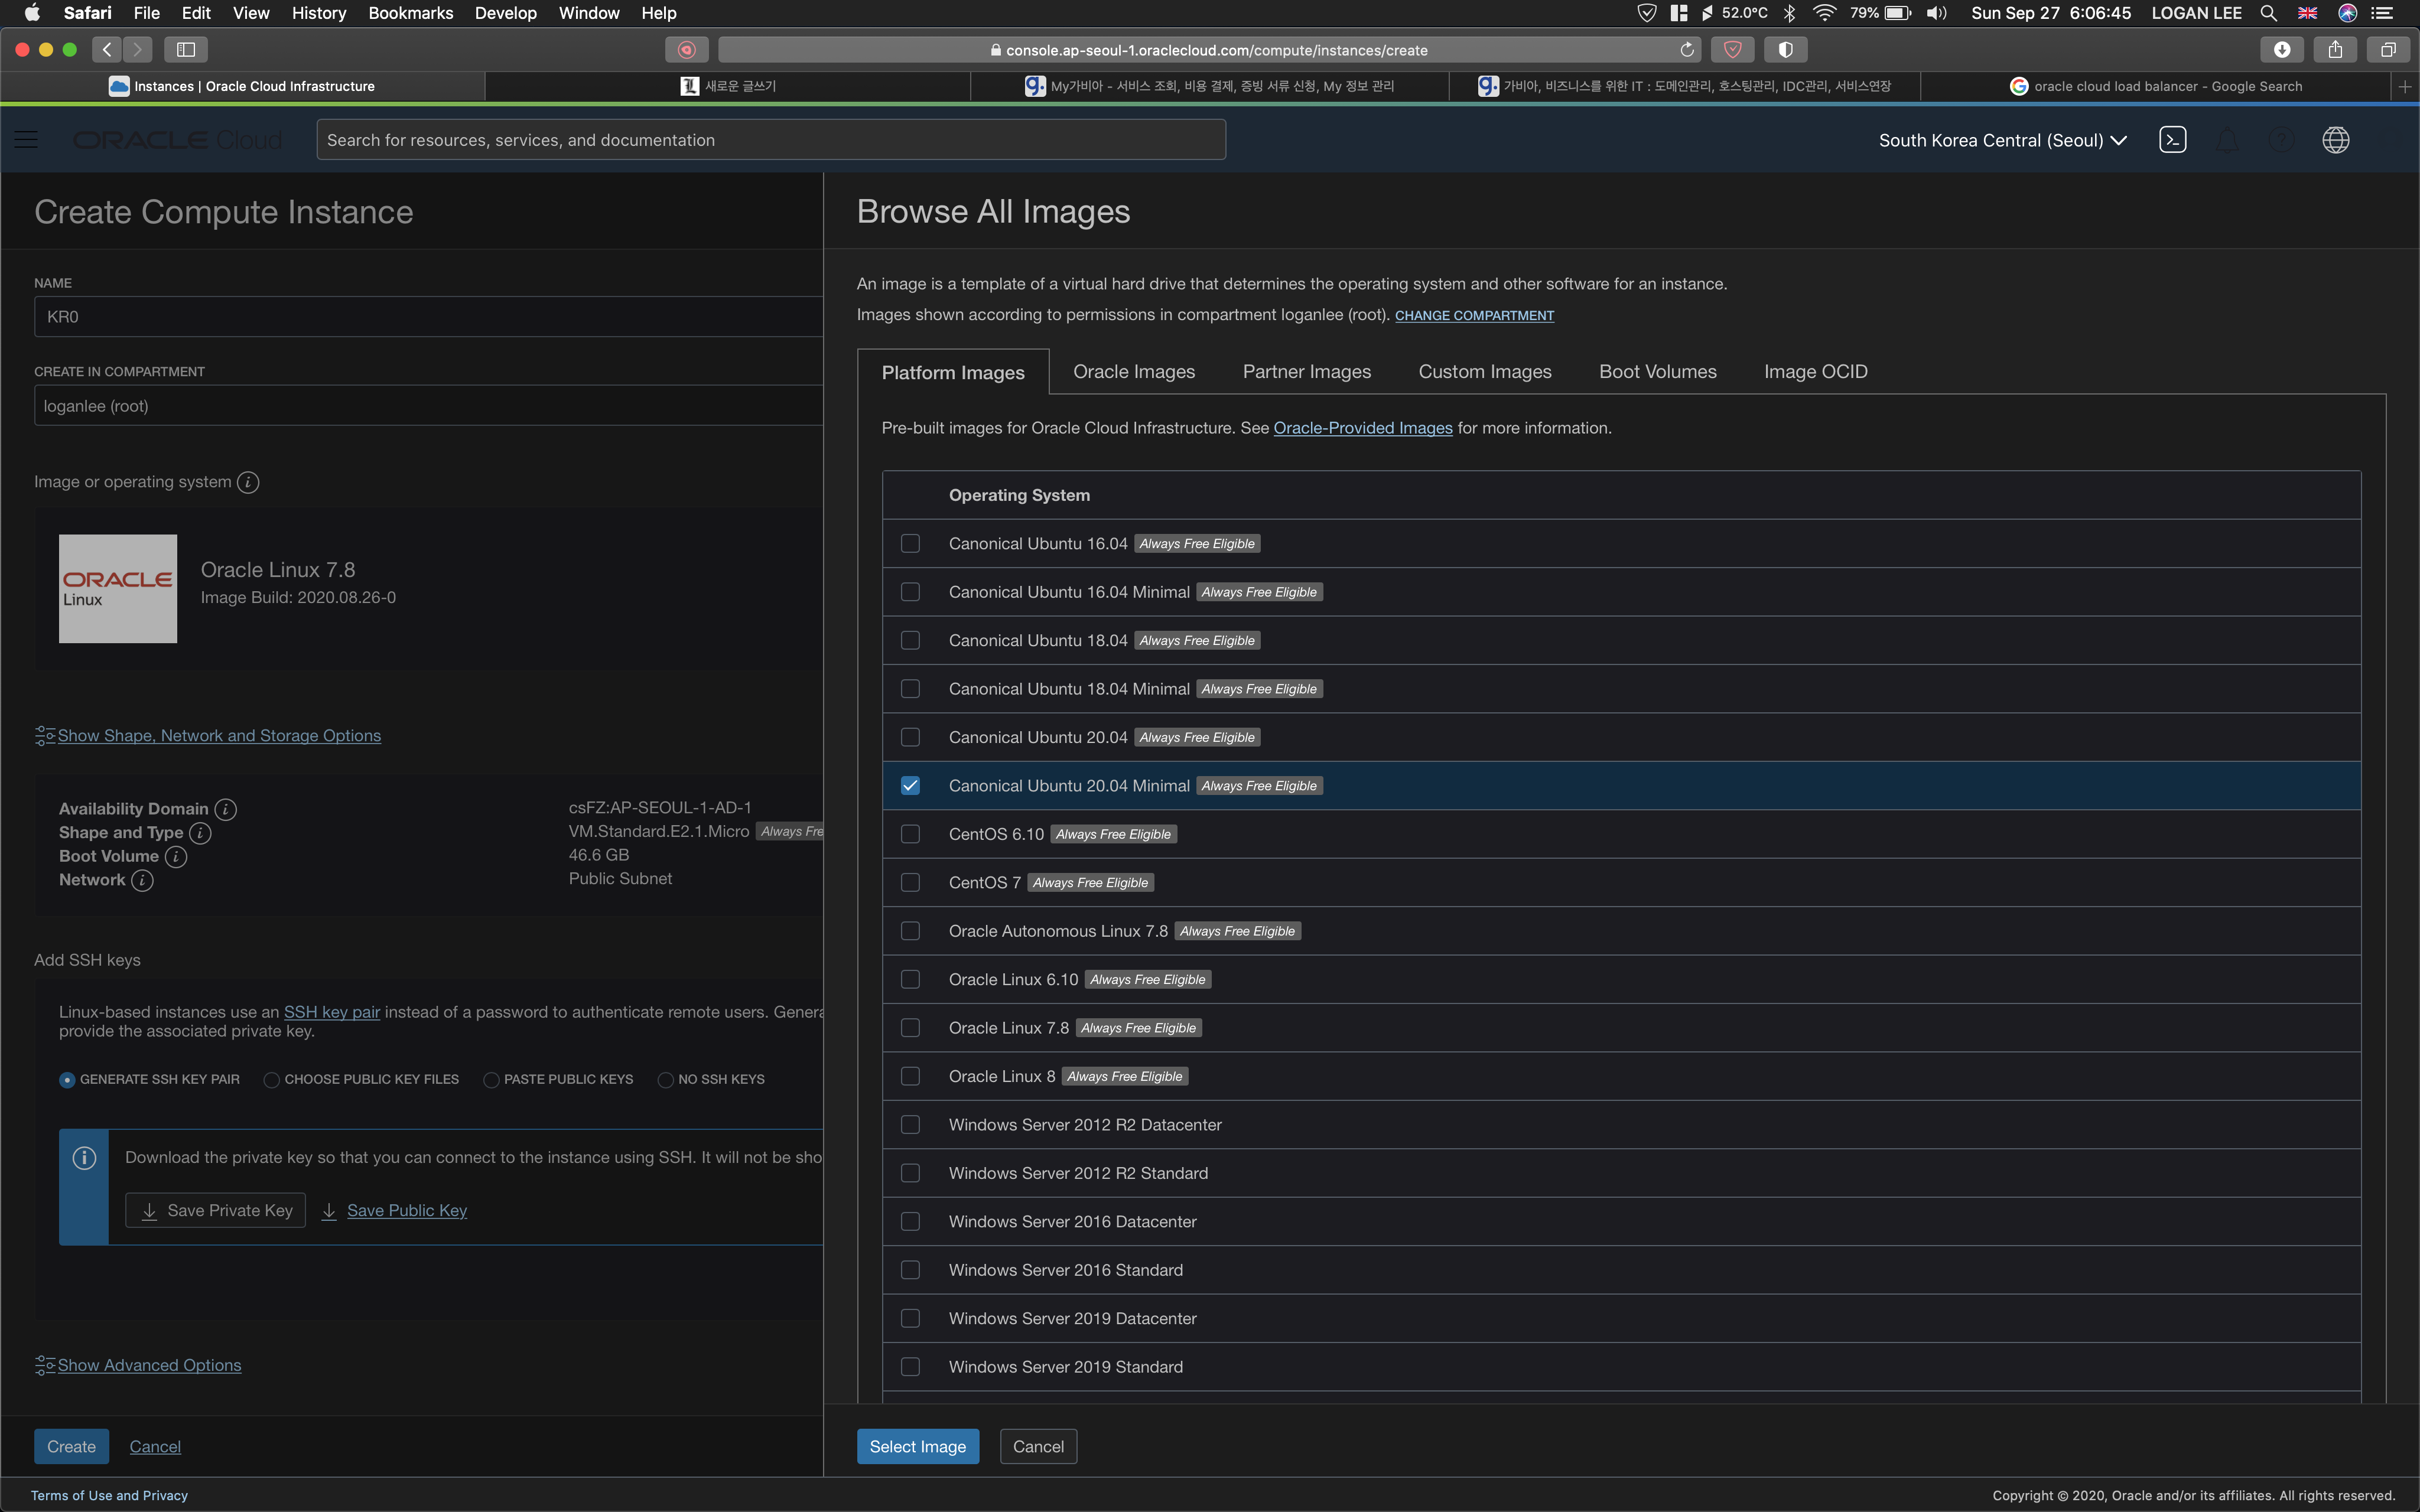This screenshot has height=1512, width=2420.
Task: Click the language globe icon
Action: pos(2335,140)
